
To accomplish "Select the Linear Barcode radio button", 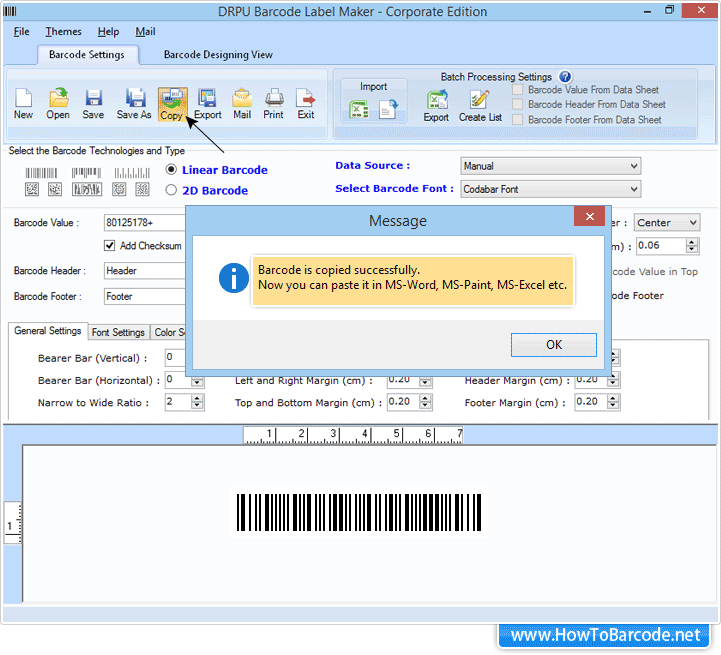I will pos(171,170).
